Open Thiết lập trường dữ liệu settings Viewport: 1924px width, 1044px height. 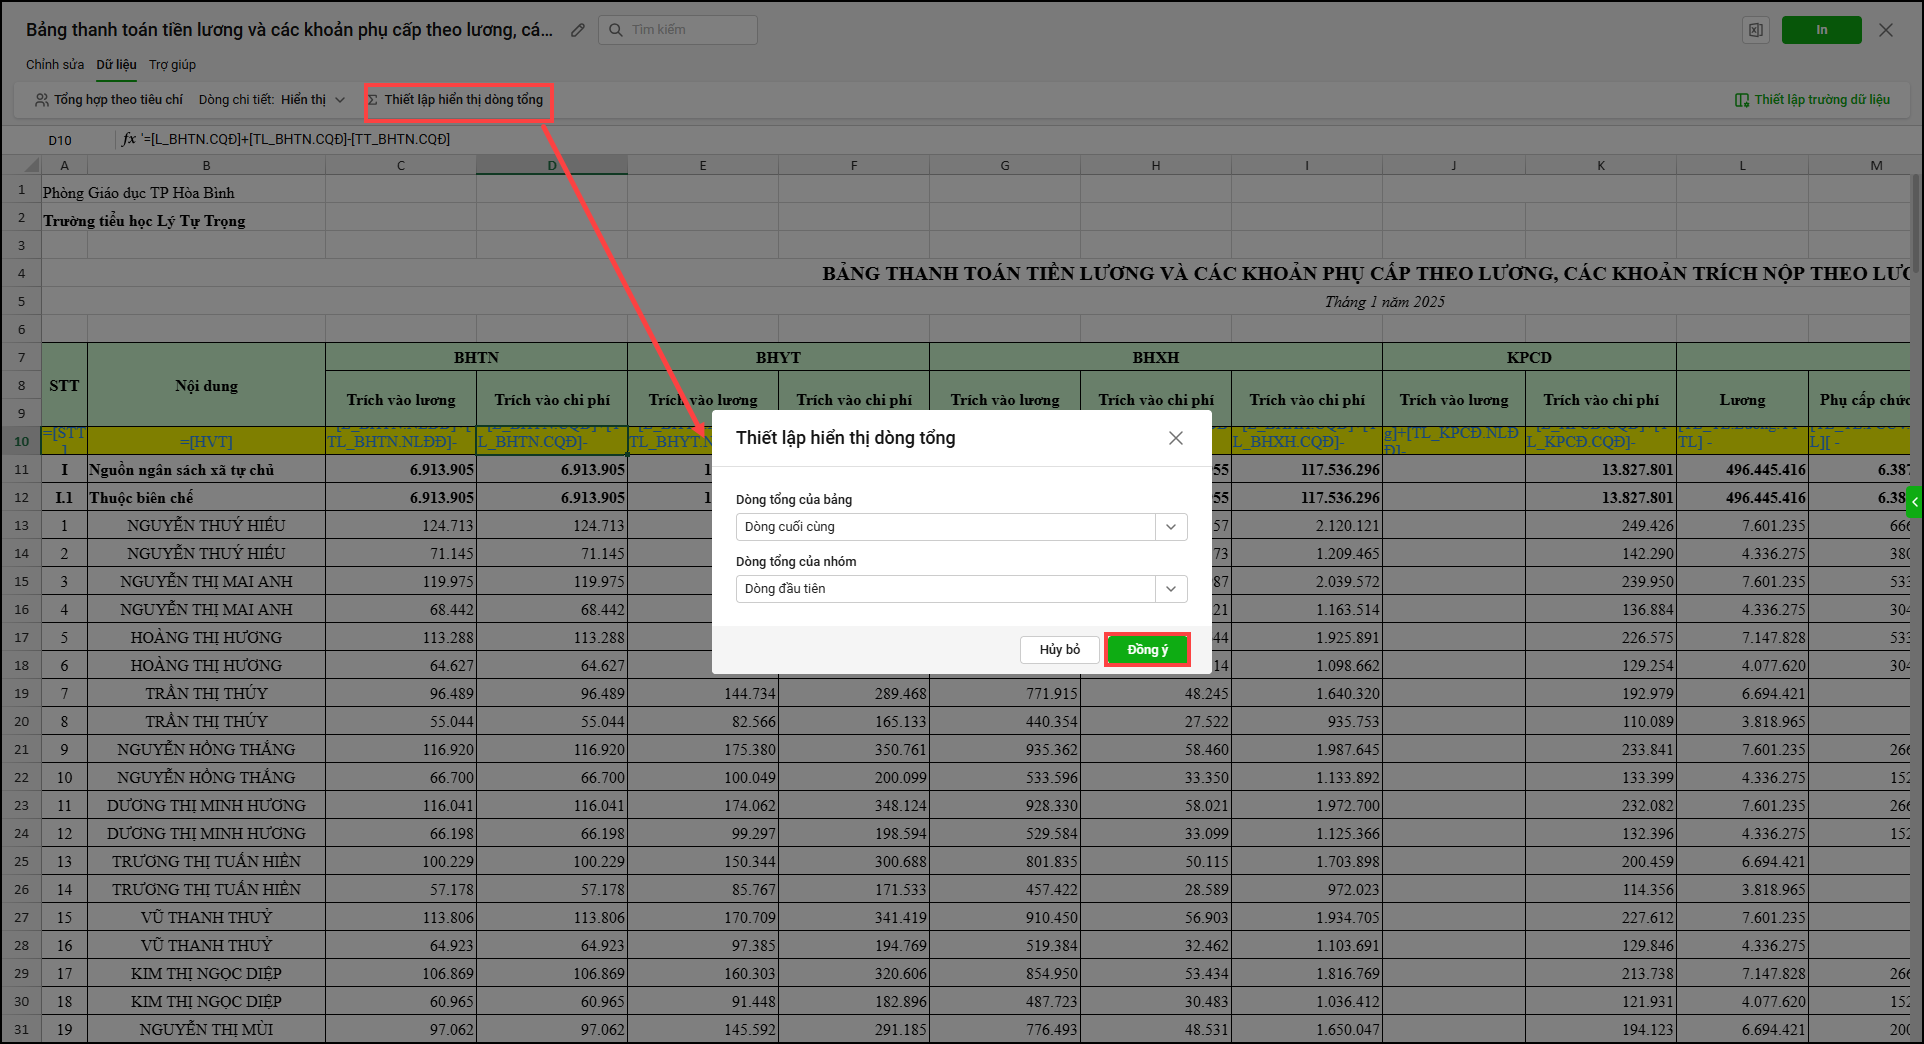pos(1811,100)
